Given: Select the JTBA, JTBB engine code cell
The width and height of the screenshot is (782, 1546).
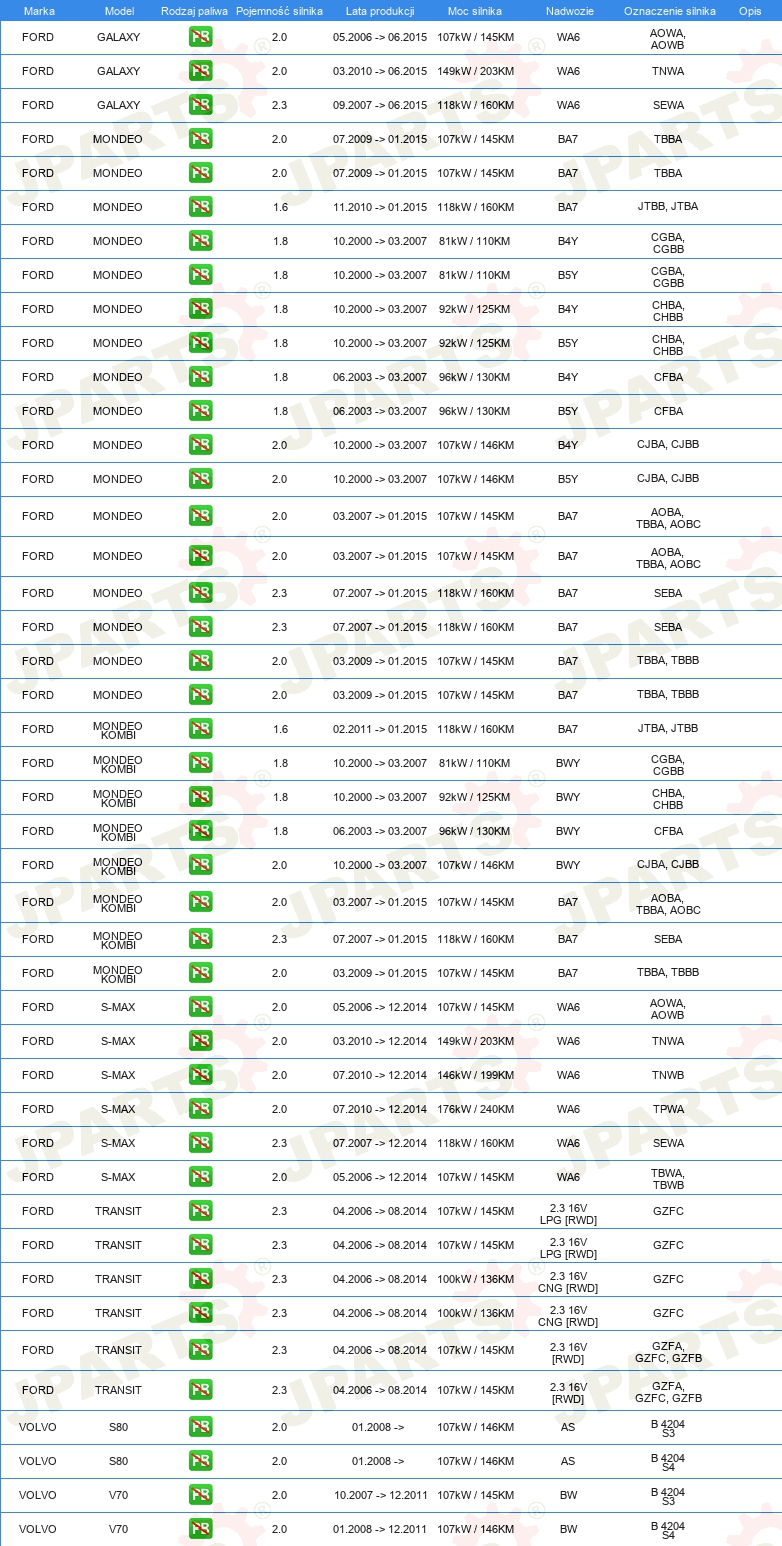Looking at the screenshot, I should click(668, 729).
